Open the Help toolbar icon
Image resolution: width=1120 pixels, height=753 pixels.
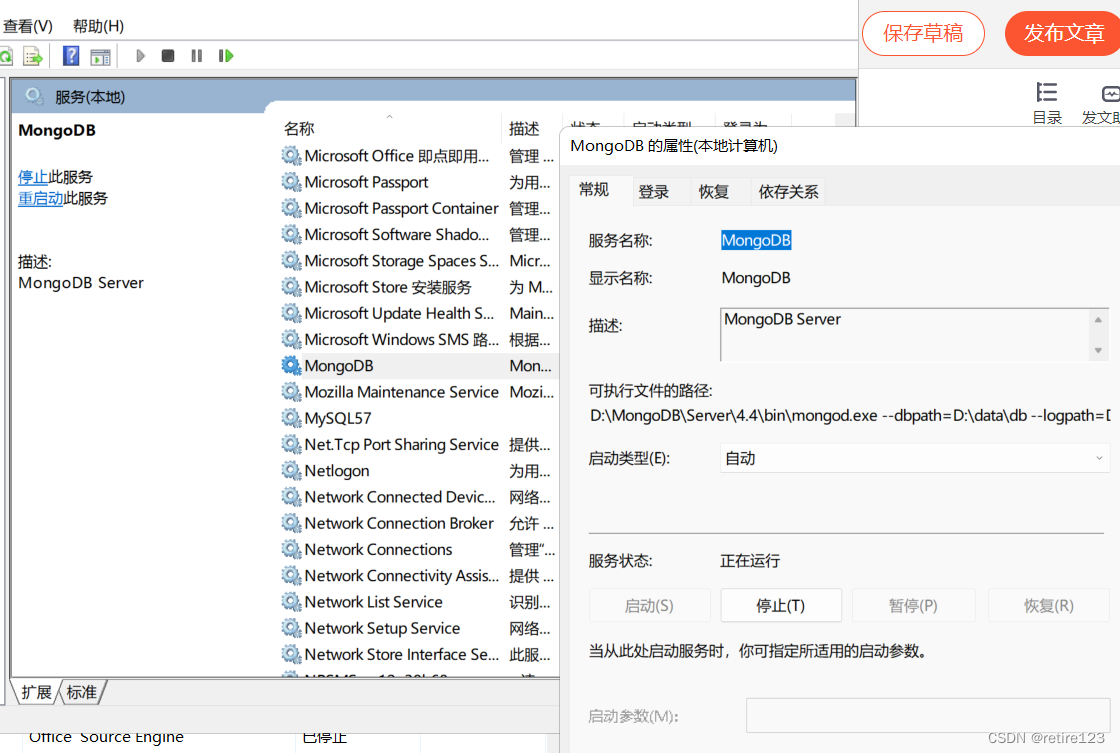[x=71, y=56]
